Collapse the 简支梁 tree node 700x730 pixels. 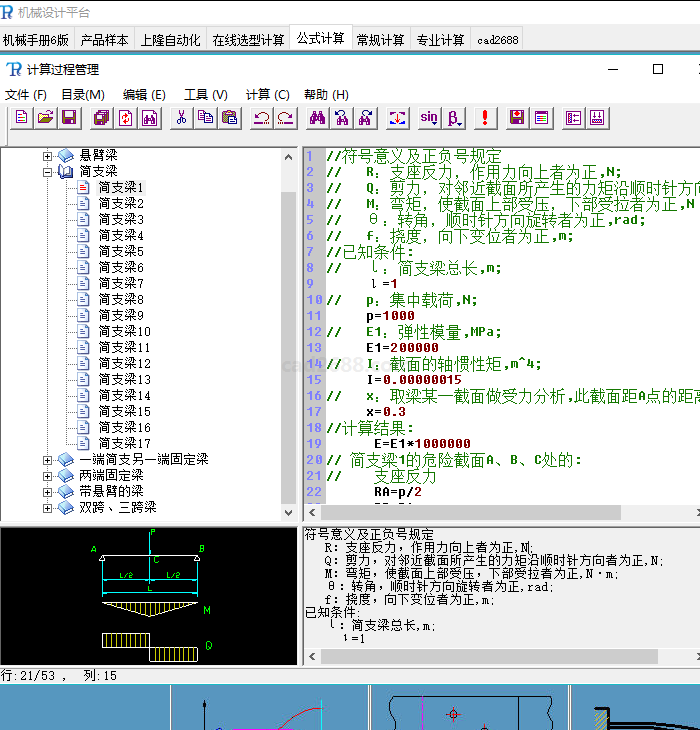(47, 171)
